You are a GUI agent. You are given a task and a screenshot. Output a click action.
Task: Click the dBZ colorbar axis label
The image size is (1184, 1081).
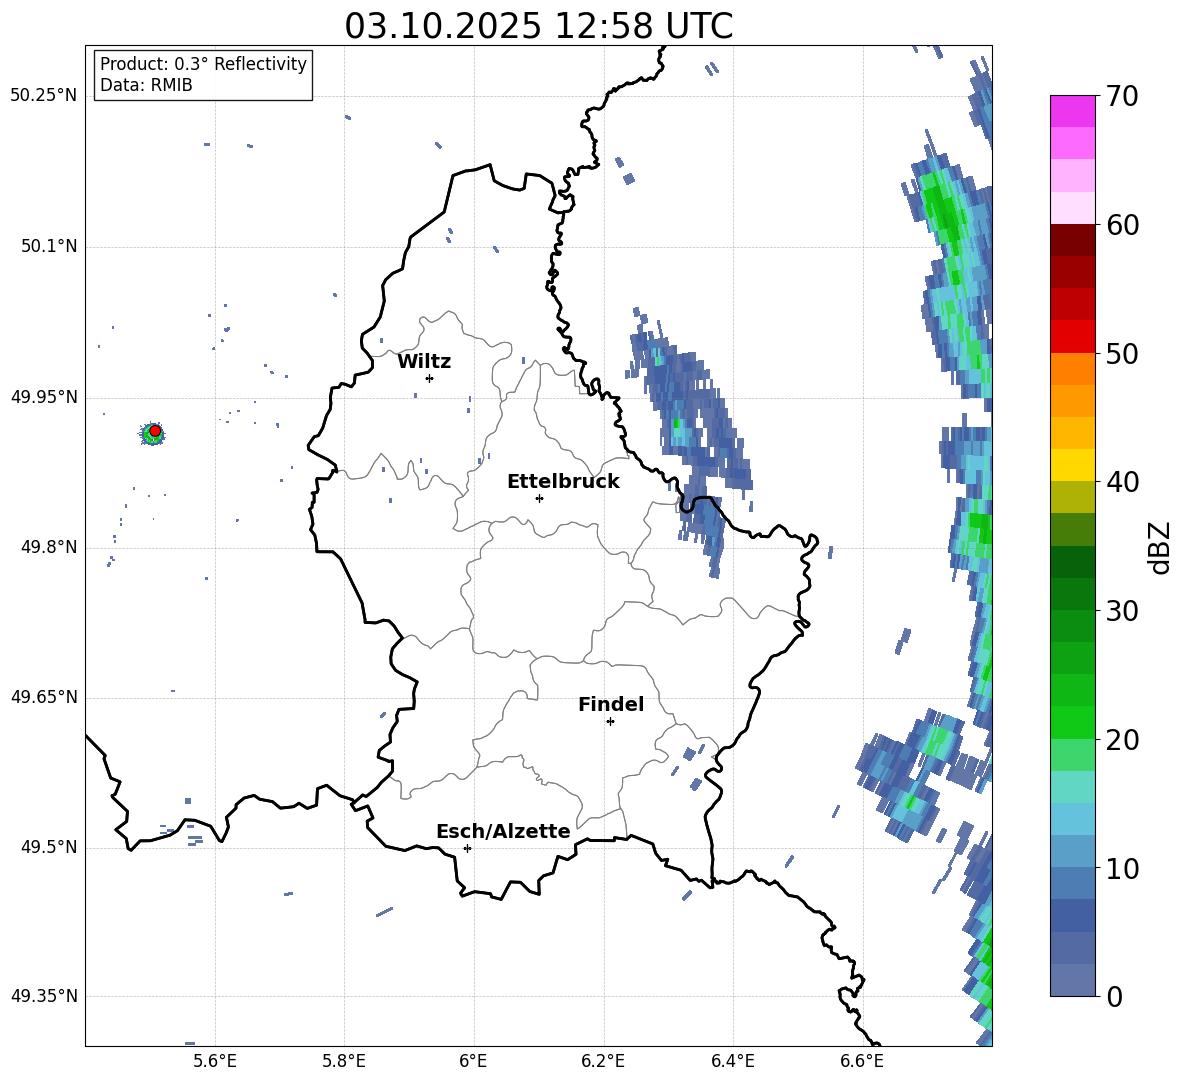1161,547
